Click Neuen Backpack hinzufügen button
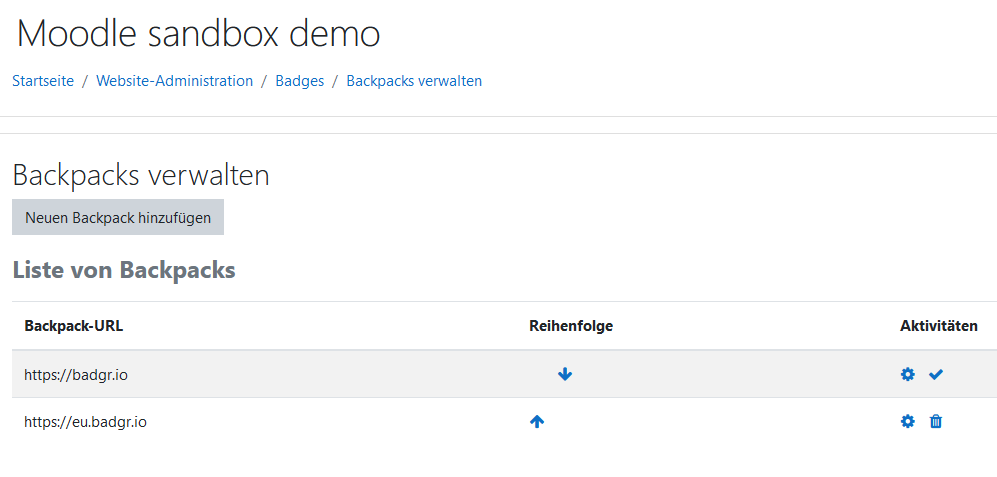Viewport: 997px width, 477px height. [x=118, y=218]
